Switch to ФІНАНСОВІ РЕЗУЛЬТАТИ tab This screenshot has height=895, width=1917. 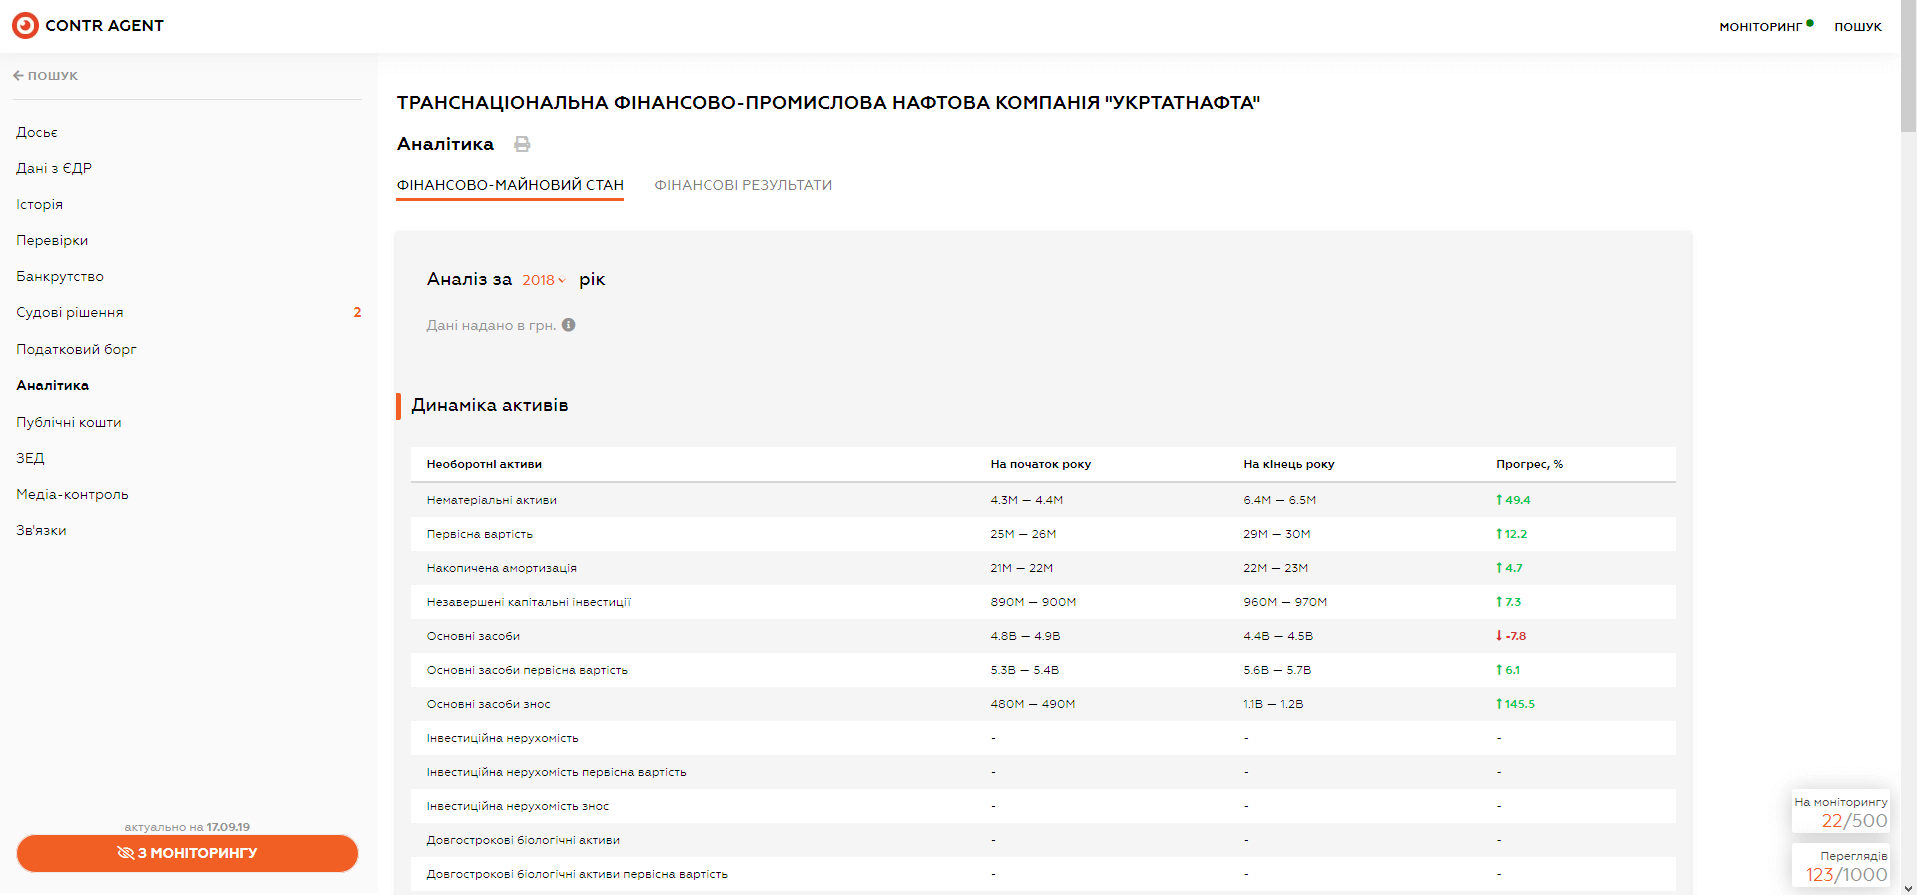[x=743, y=185]
